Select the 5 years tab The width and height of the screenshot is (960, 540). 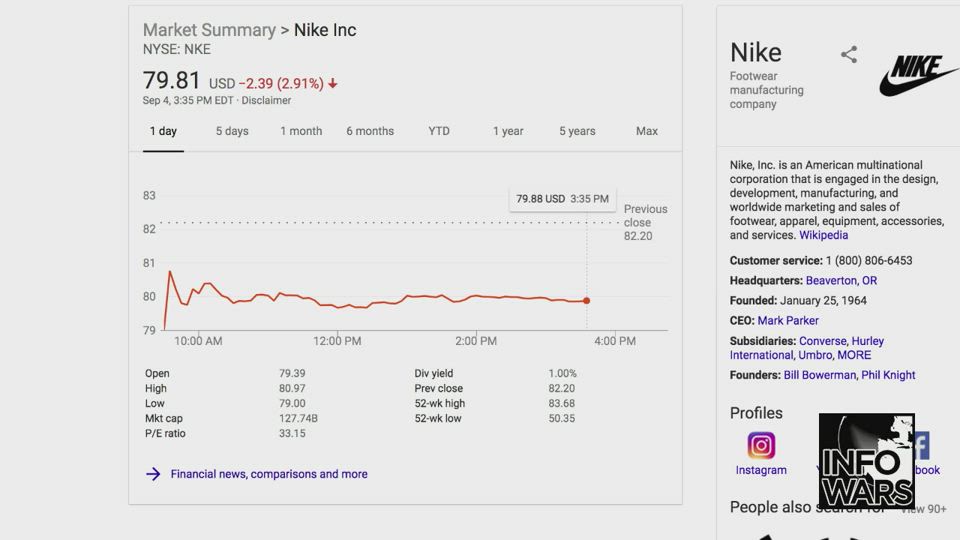tap(577, 131)
